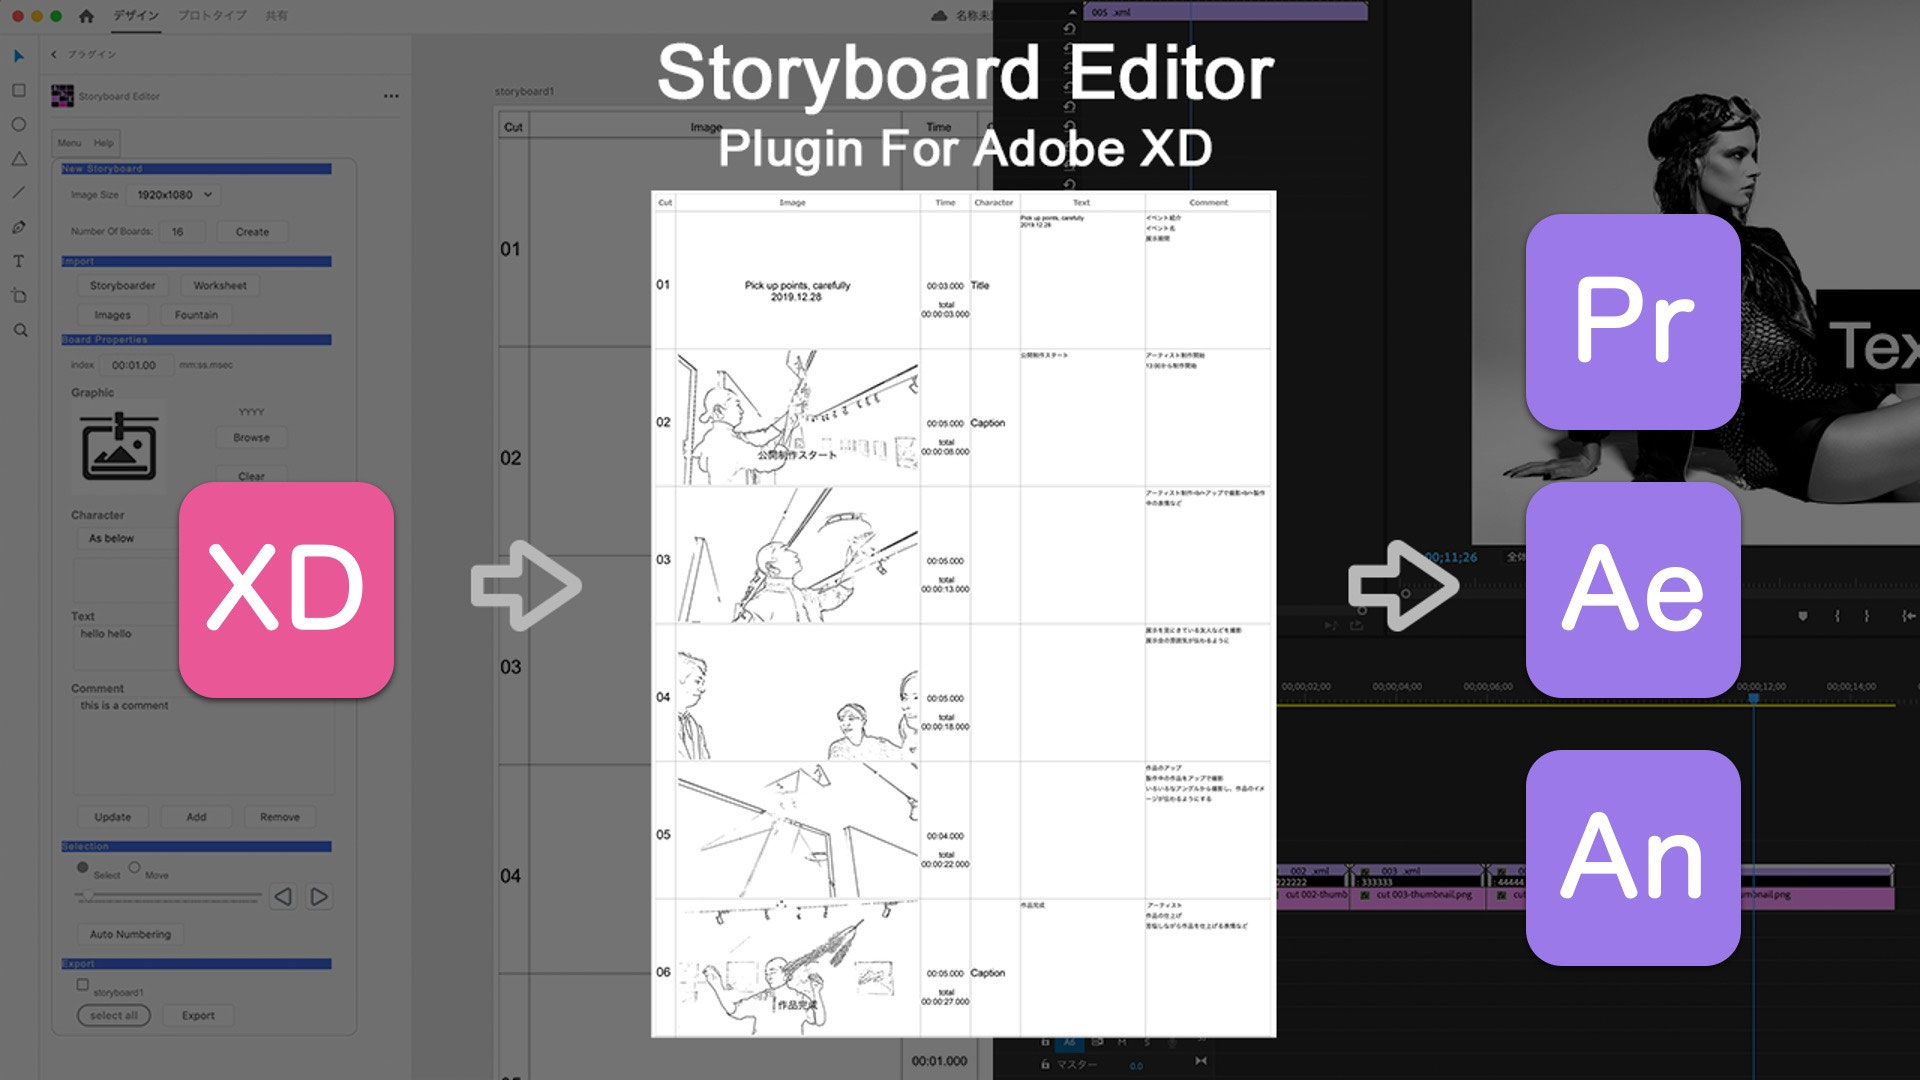Click the Create button for a new storyboard

pyautogui.click(x=251, y=231)
